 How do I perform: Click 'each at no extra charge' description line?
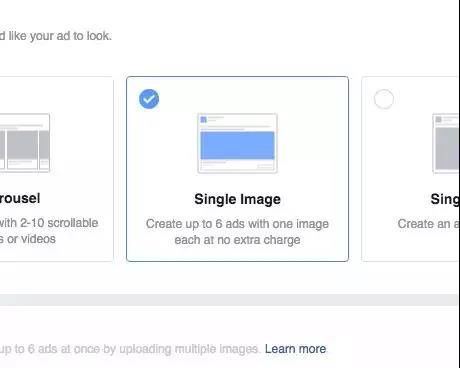point(237,240)
